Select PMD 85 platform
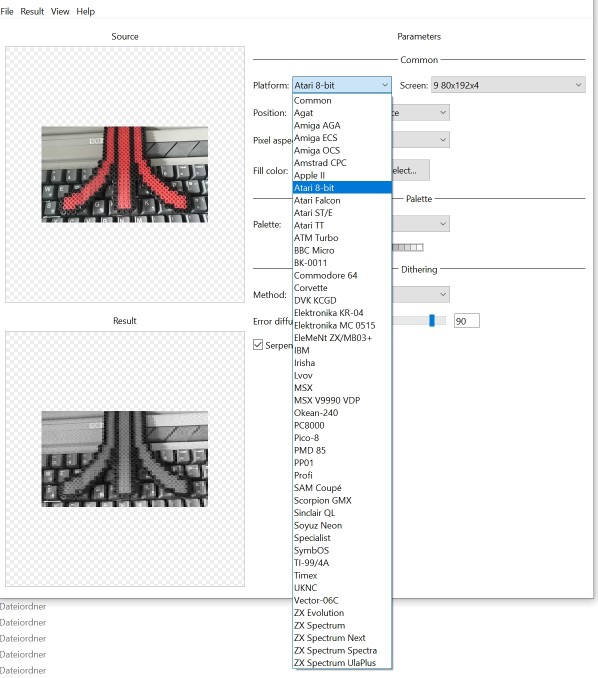Image resolution: width=598 pixels, height=678 pixels. point(342,451)
